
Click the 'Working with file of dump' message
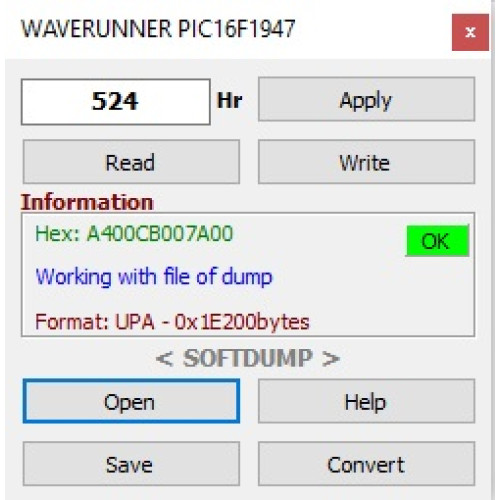click(154, 277)
